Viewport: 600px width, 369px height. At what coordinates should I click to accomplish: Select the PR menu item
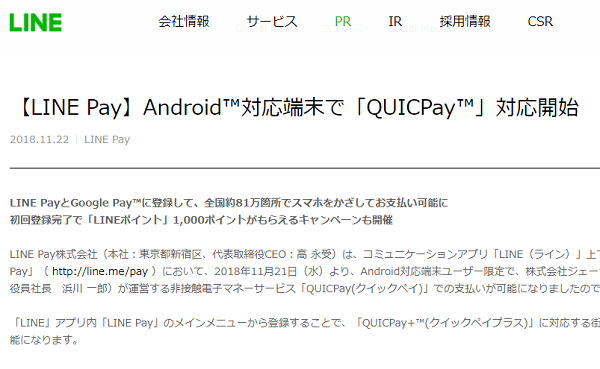tap(343, 21)
